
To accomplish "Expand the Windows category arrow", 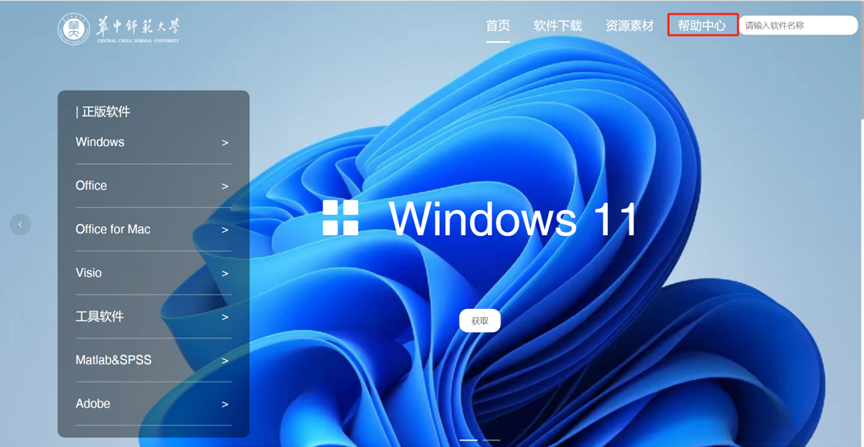I will point(225,143).
